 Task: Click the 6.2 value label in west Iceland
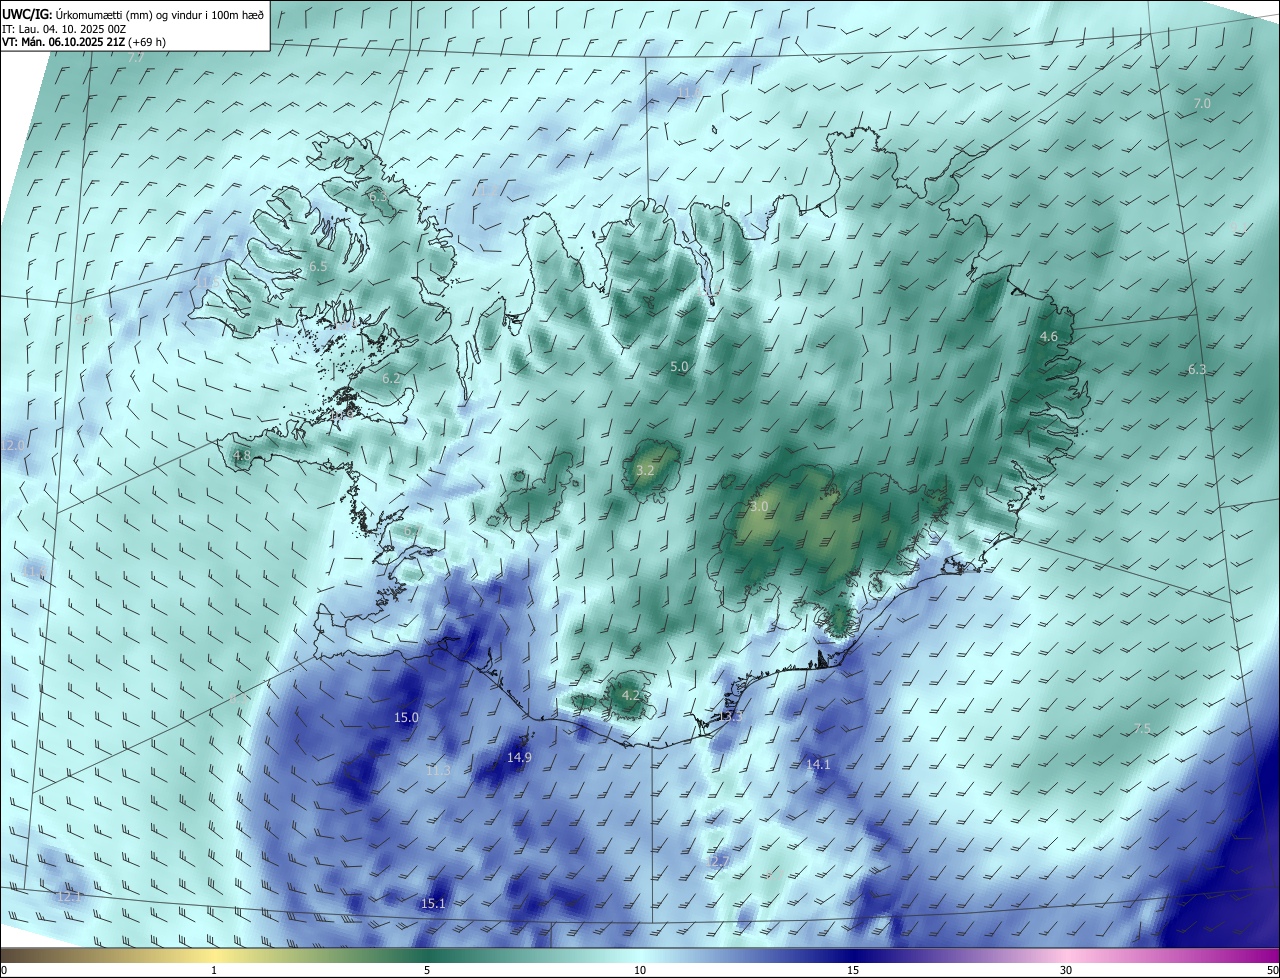tap(391, 379)
